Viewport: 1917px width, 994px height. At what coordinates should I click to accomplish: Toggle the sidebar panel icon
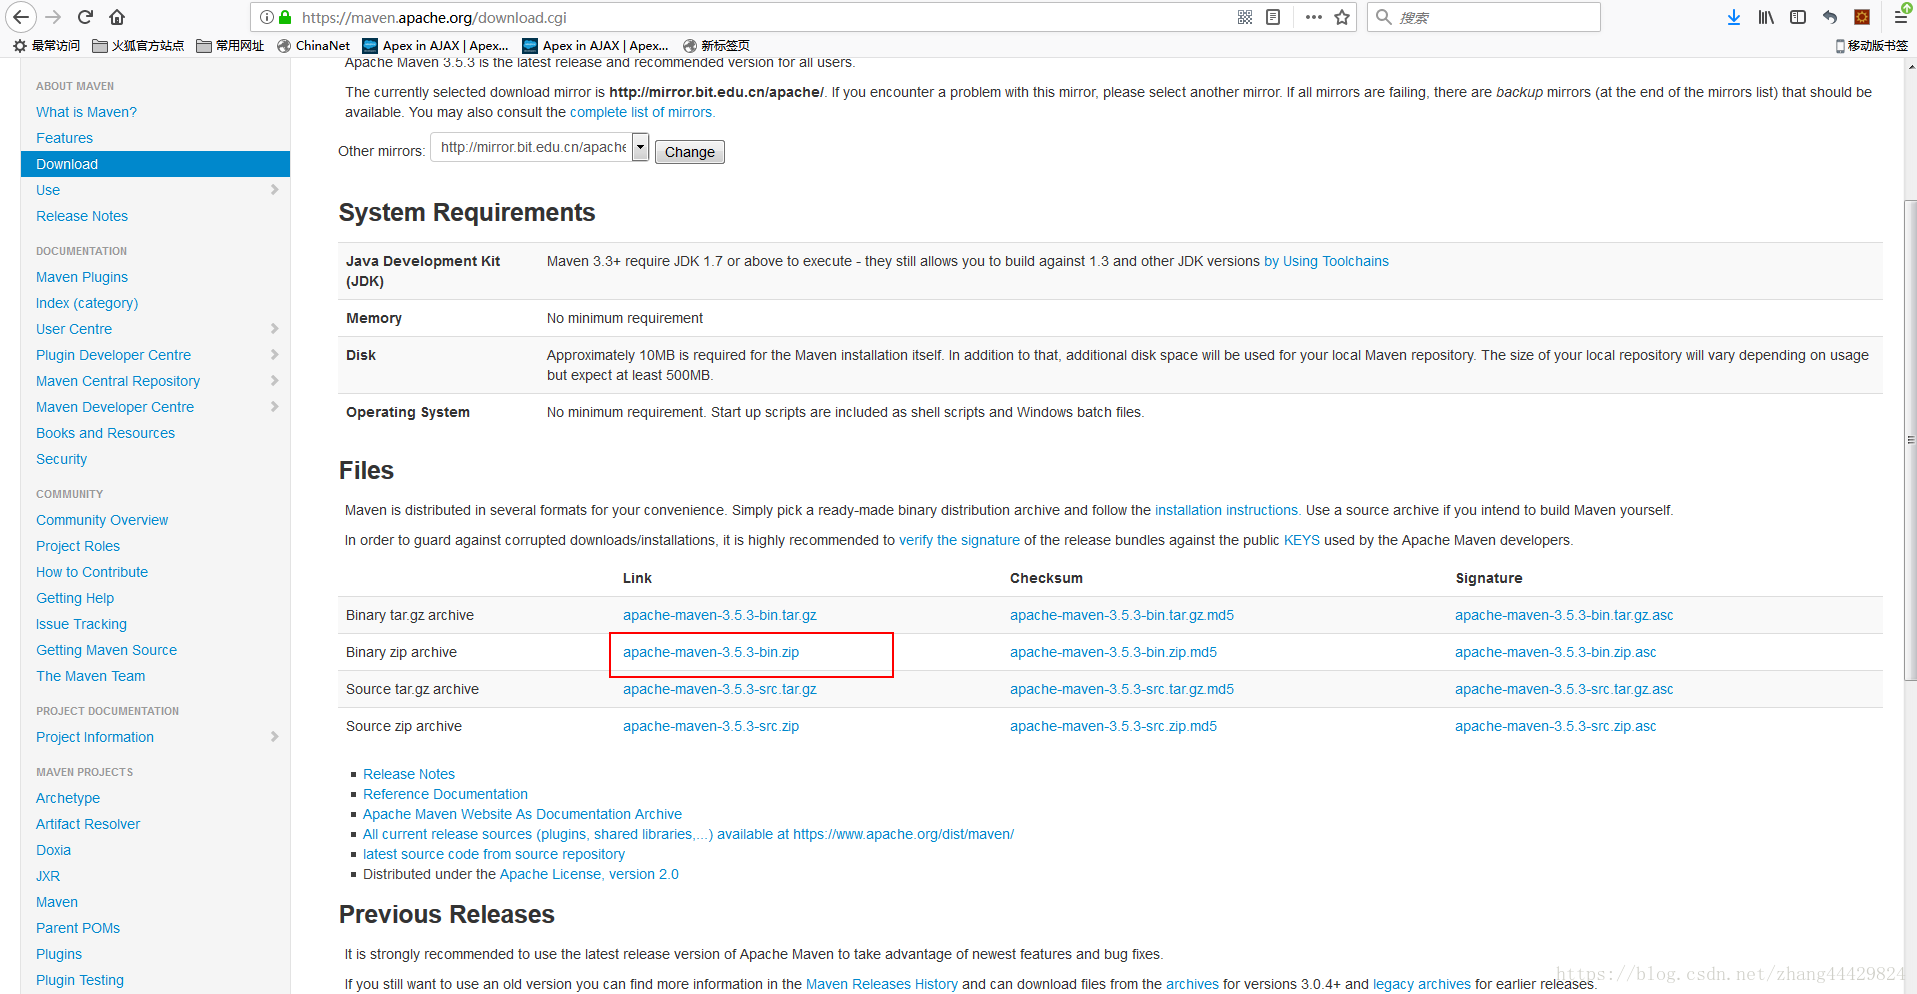(x=1798, y=17)
